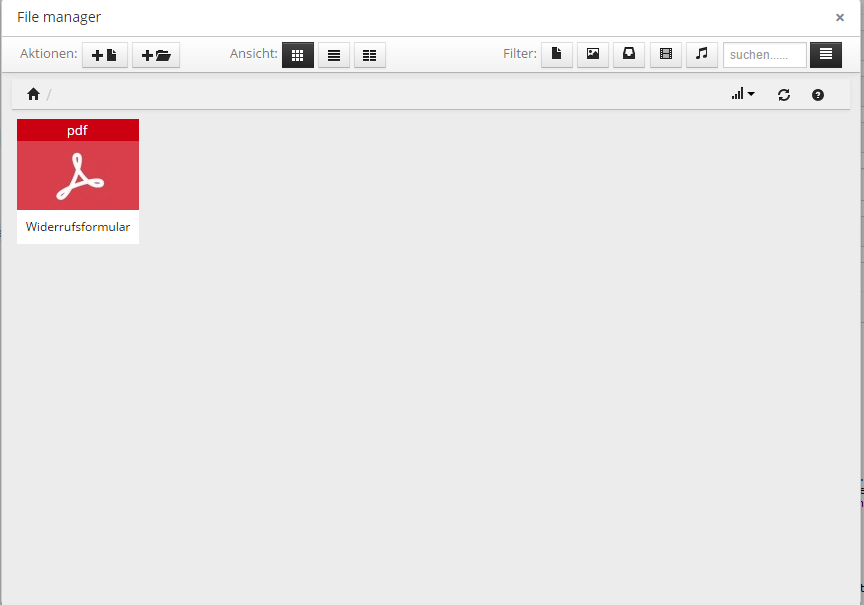Filter by audio files

coord(701,55)
